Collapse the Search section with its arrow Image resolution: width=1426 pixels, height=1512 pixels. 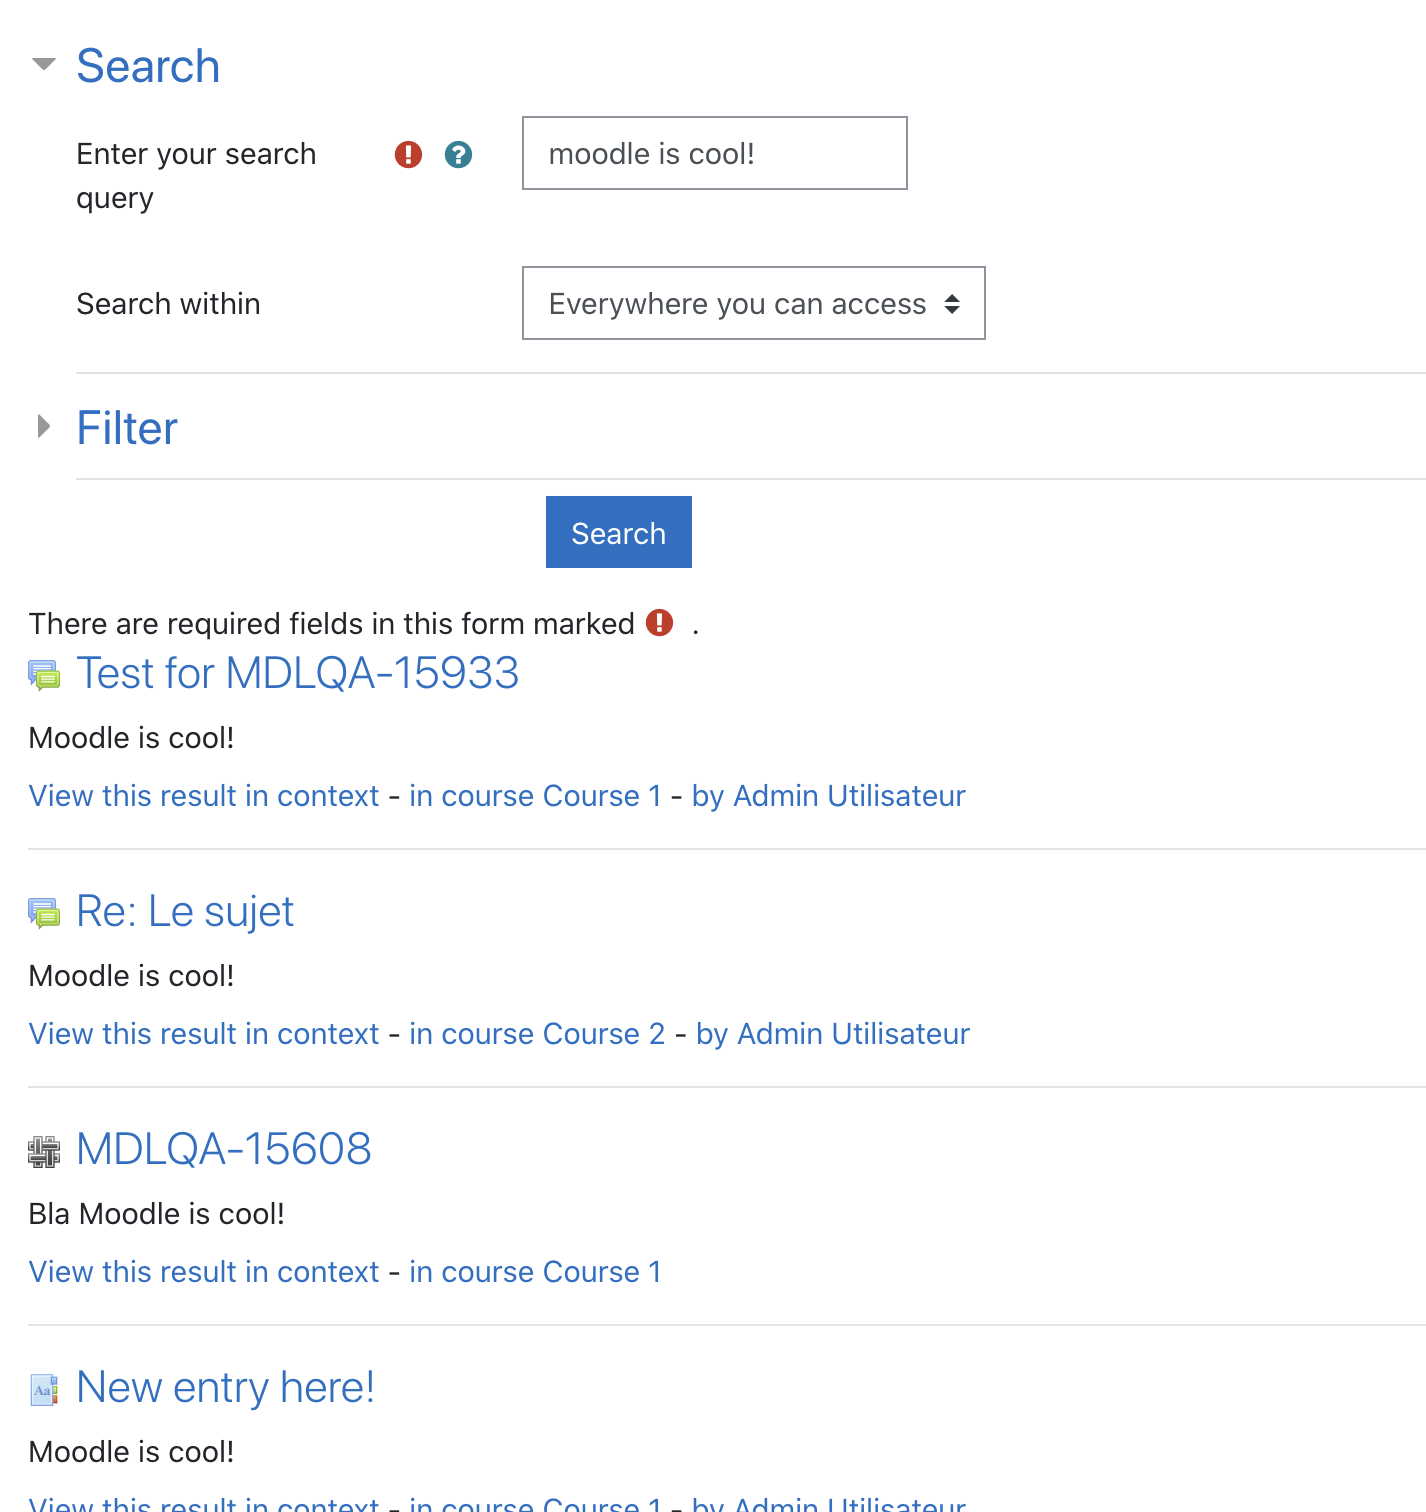(x=43, y=65)
